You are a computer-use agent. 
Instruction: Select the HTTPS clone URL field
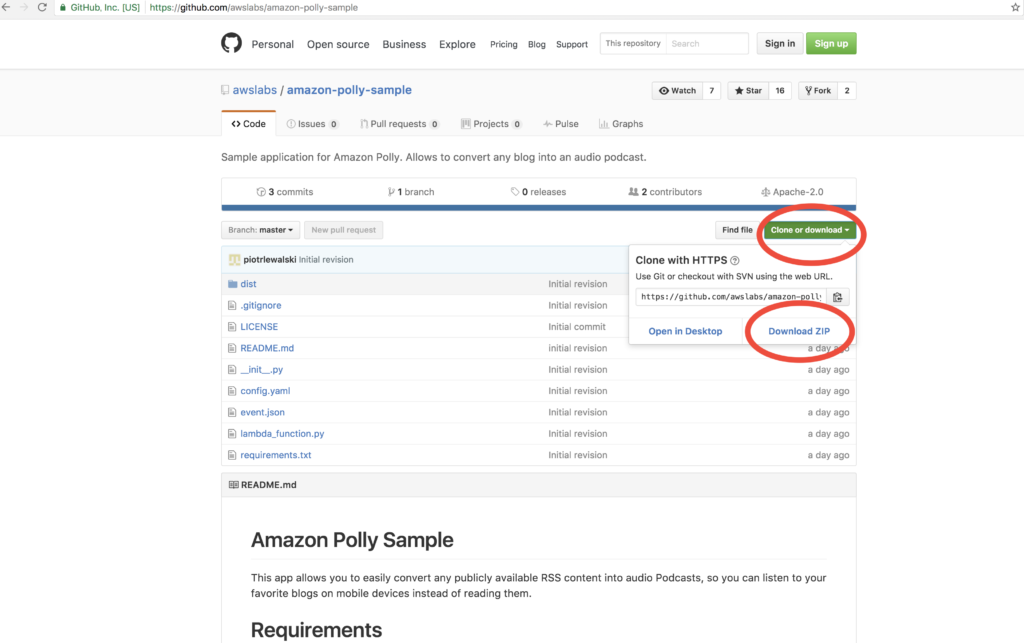tap(731, 297)
